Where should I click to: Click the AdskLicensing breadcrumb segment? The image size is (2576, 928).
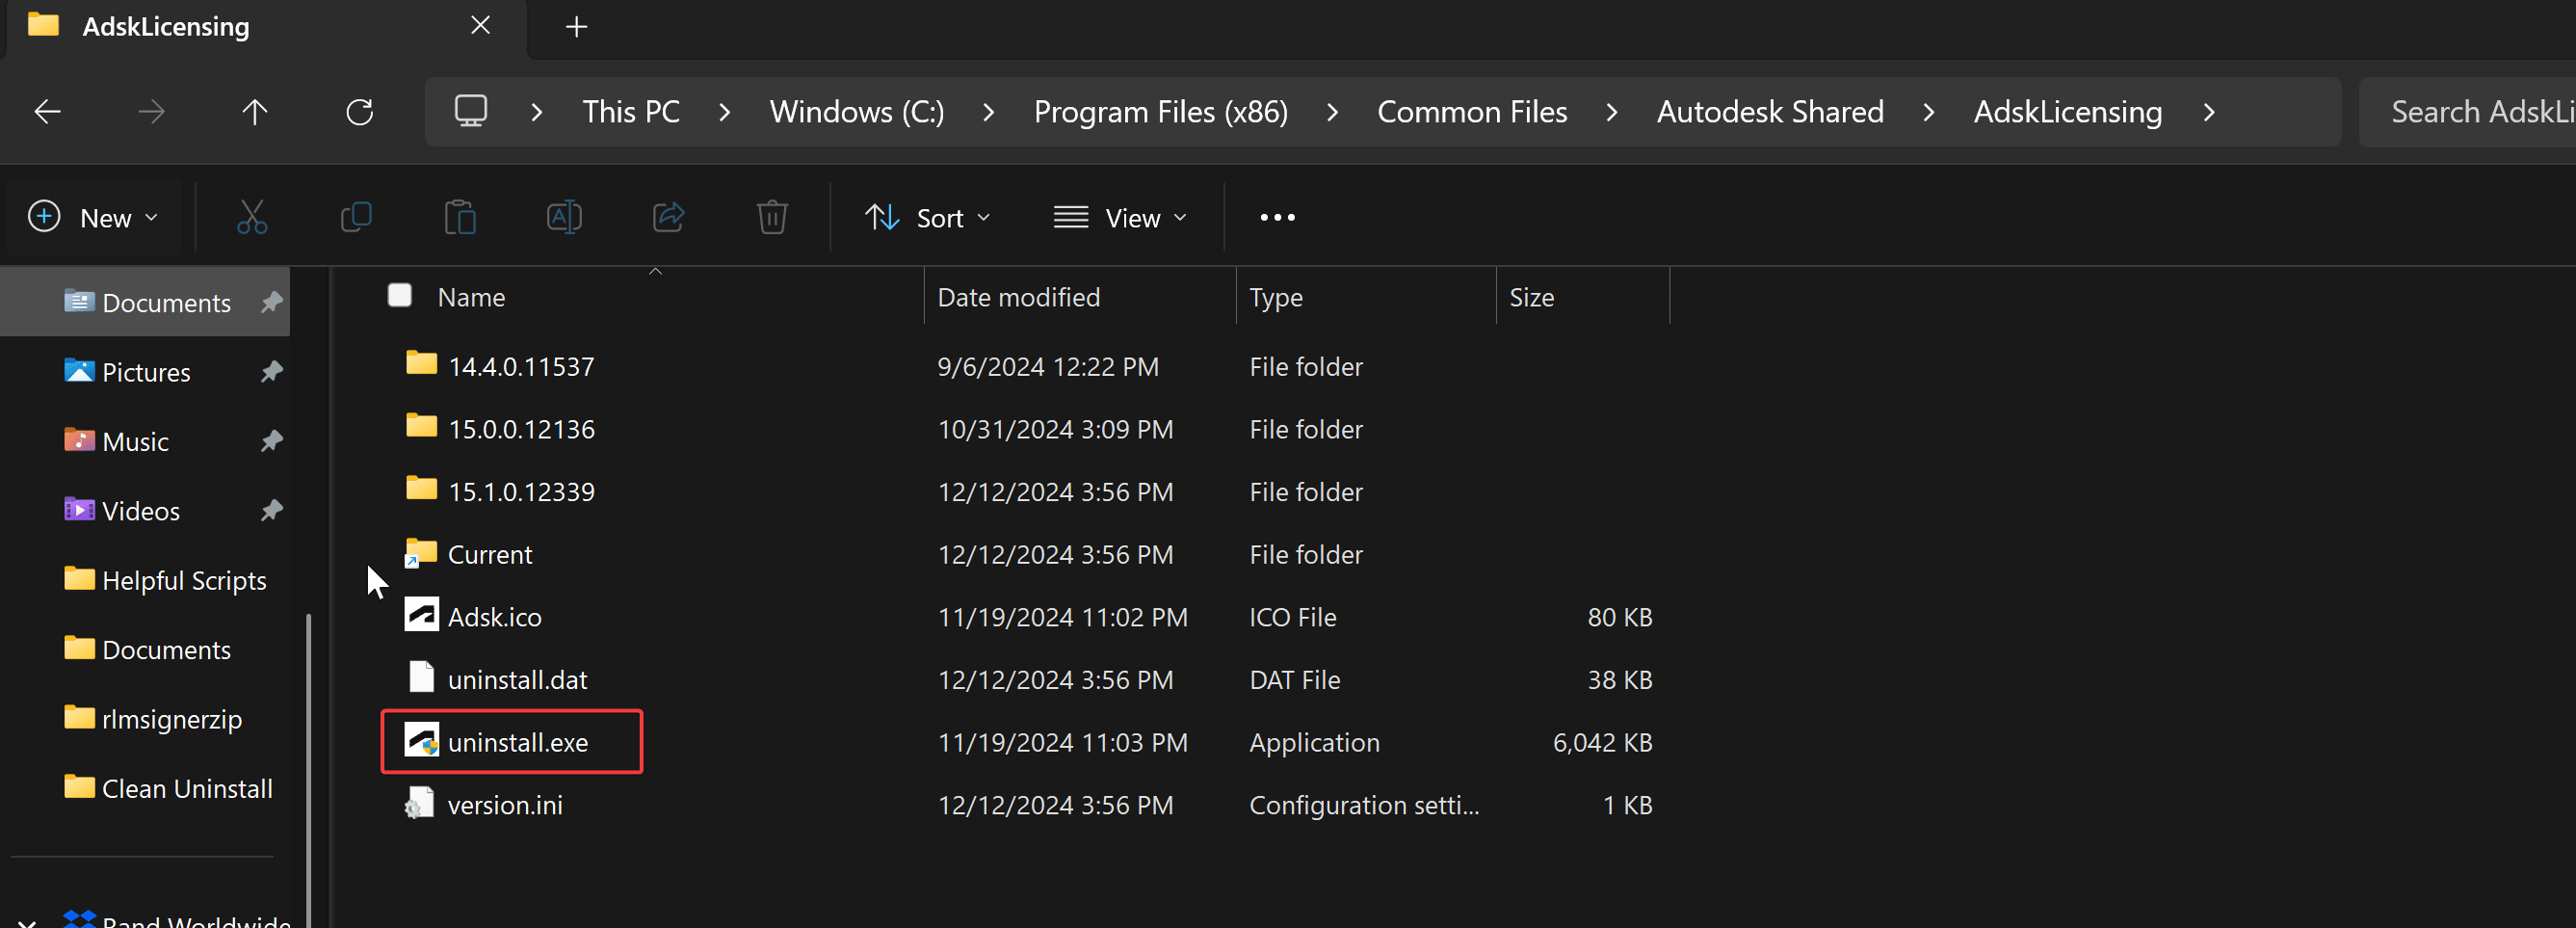tap(2067, 112)
